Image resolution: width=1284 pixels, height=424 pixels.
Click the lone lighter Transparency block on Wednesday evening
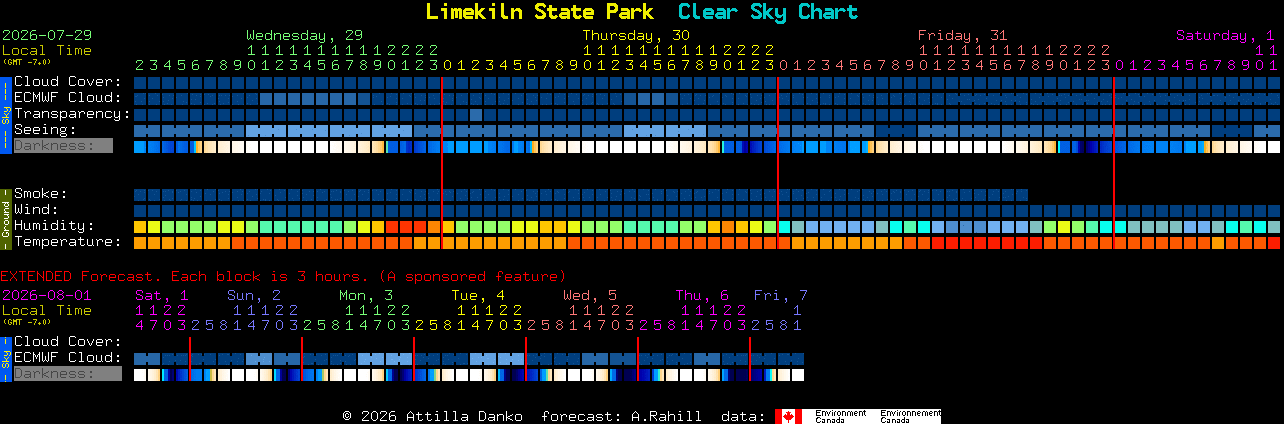click(x=477, y=114)
